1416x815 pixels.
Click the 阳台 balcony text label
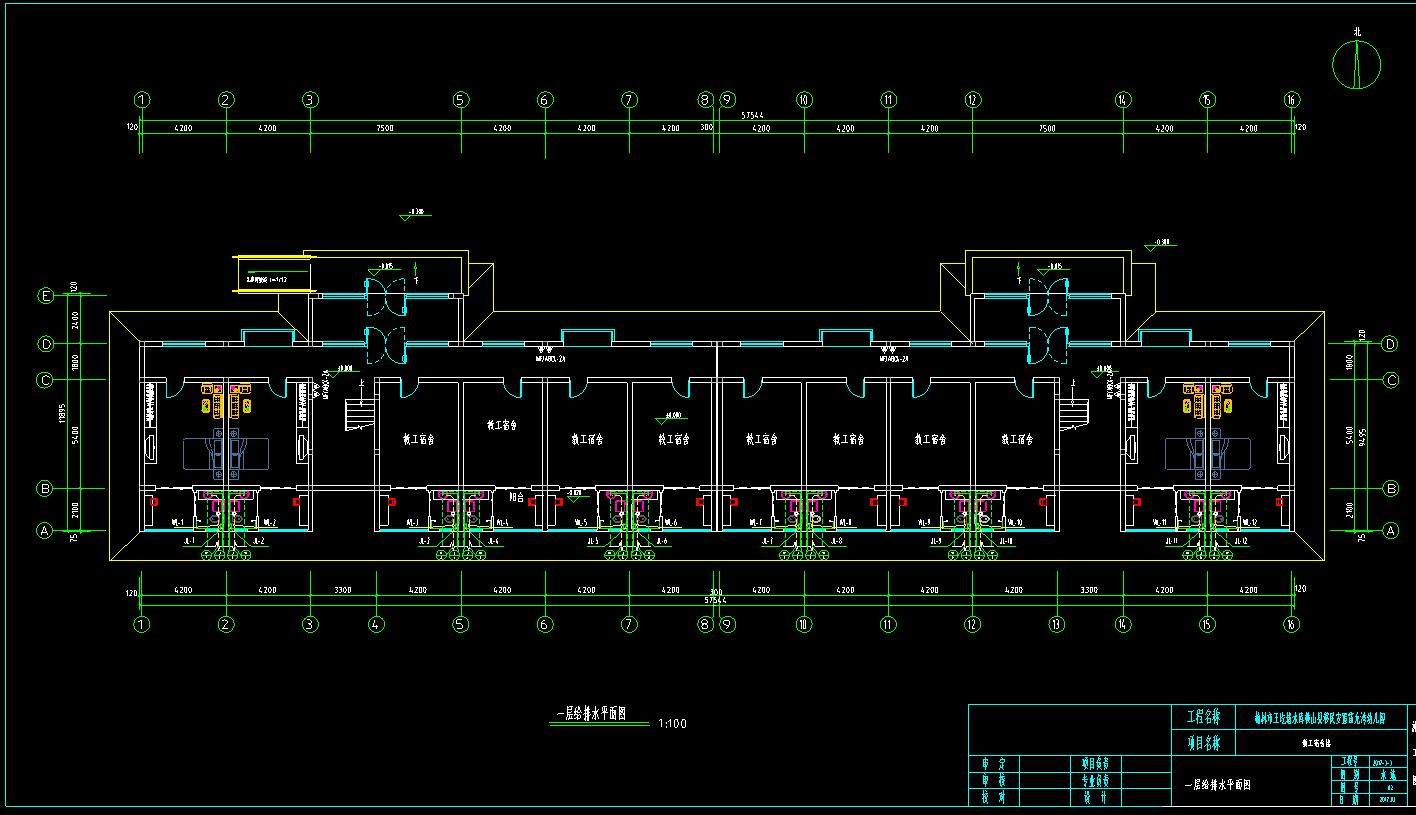(x=516, y=496)
